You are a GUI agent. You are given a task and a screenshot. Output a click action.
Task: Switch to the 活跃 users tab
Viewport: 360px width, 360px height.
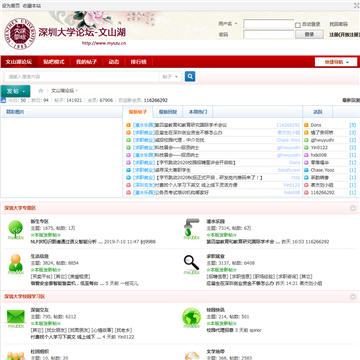(318, 112)
